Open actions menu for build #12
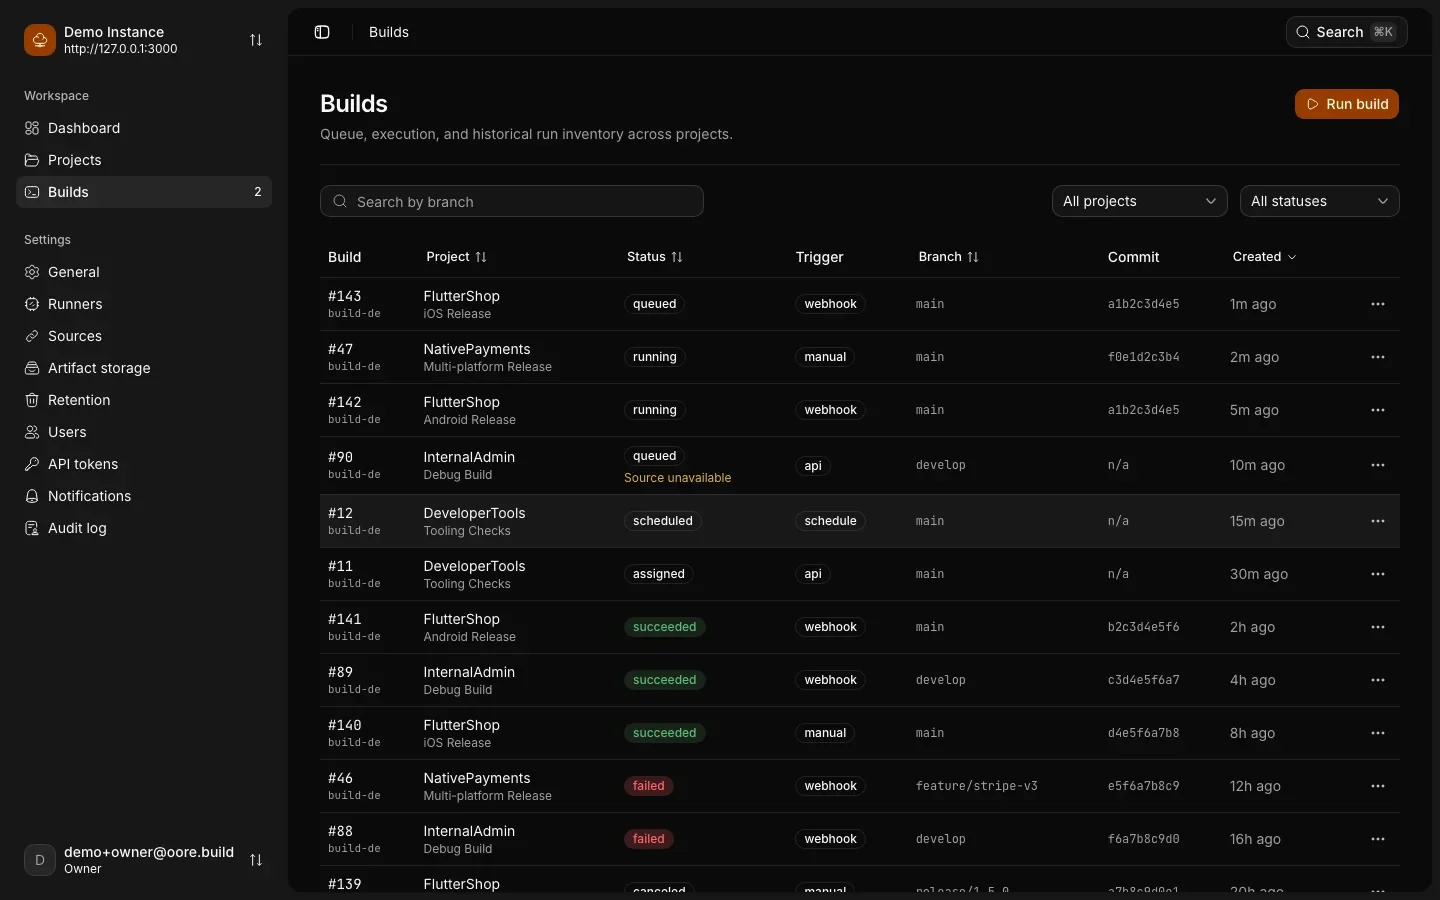 (x=1378, y=521)
